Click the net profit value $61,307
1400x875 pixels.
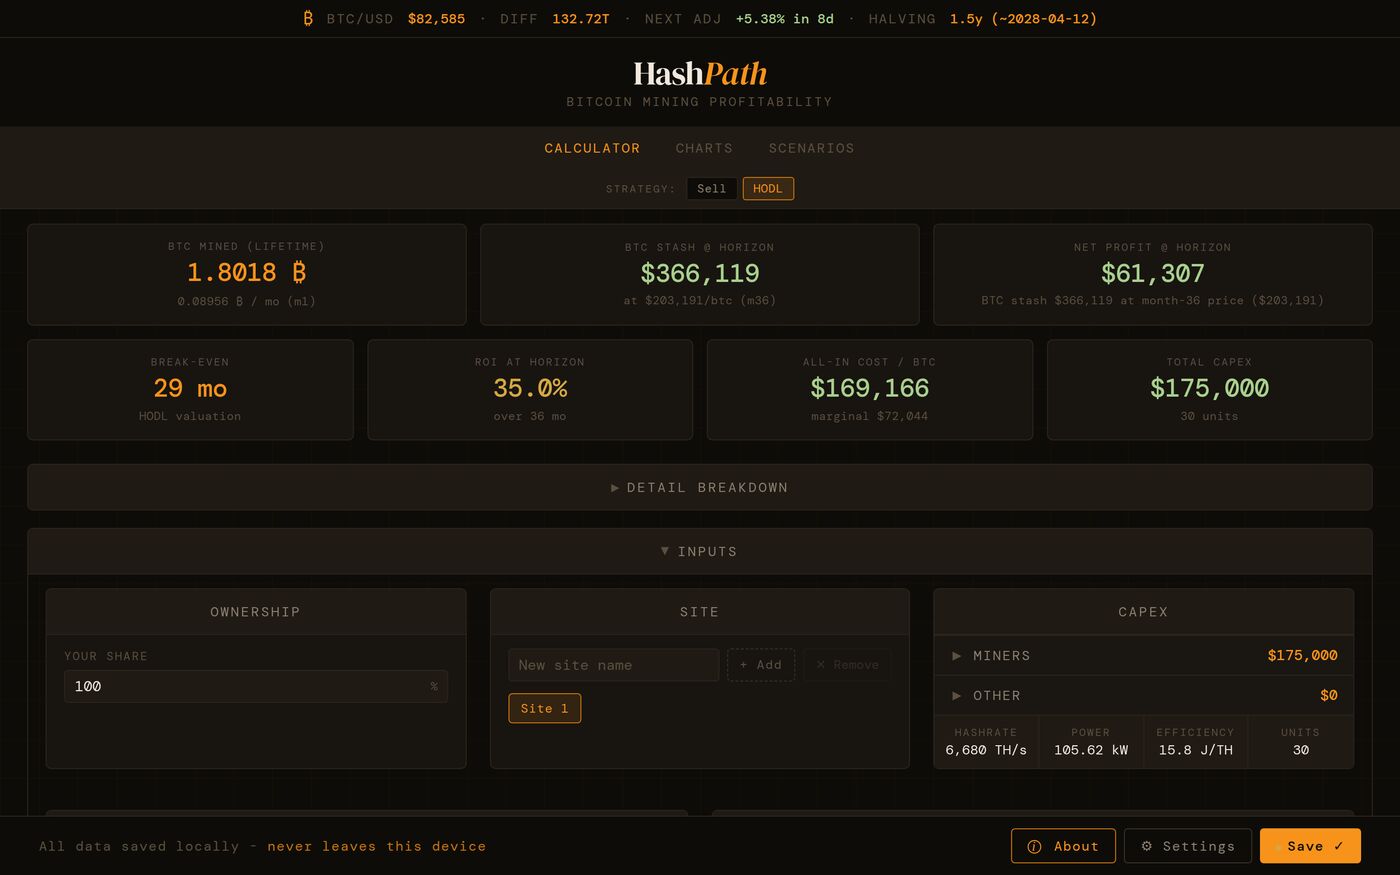1152,273
